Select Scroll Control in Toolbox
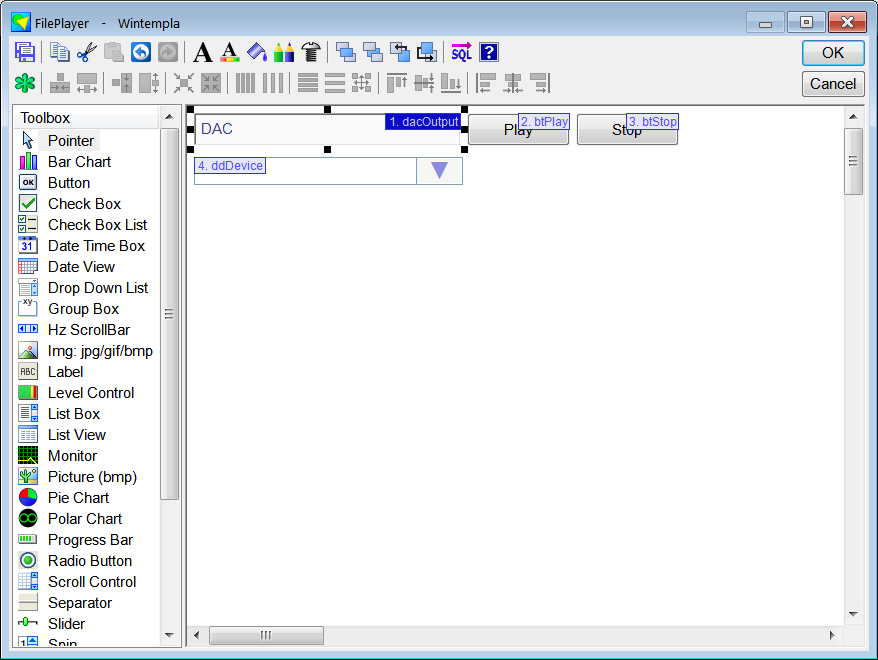 92,582
